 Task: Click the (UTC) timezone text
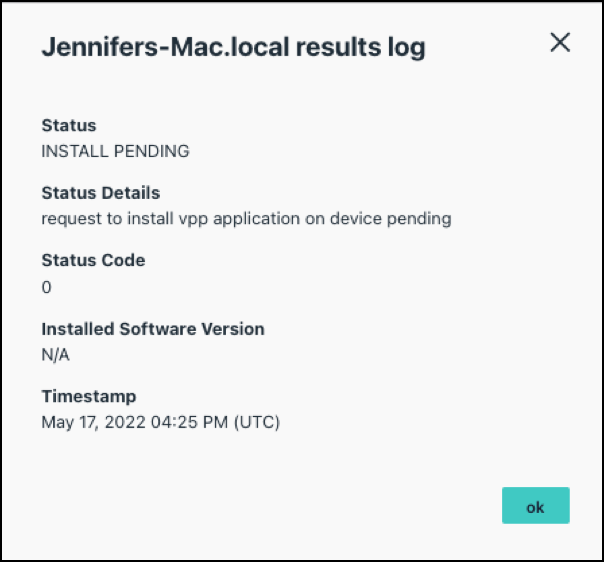[x=255, y=422]
